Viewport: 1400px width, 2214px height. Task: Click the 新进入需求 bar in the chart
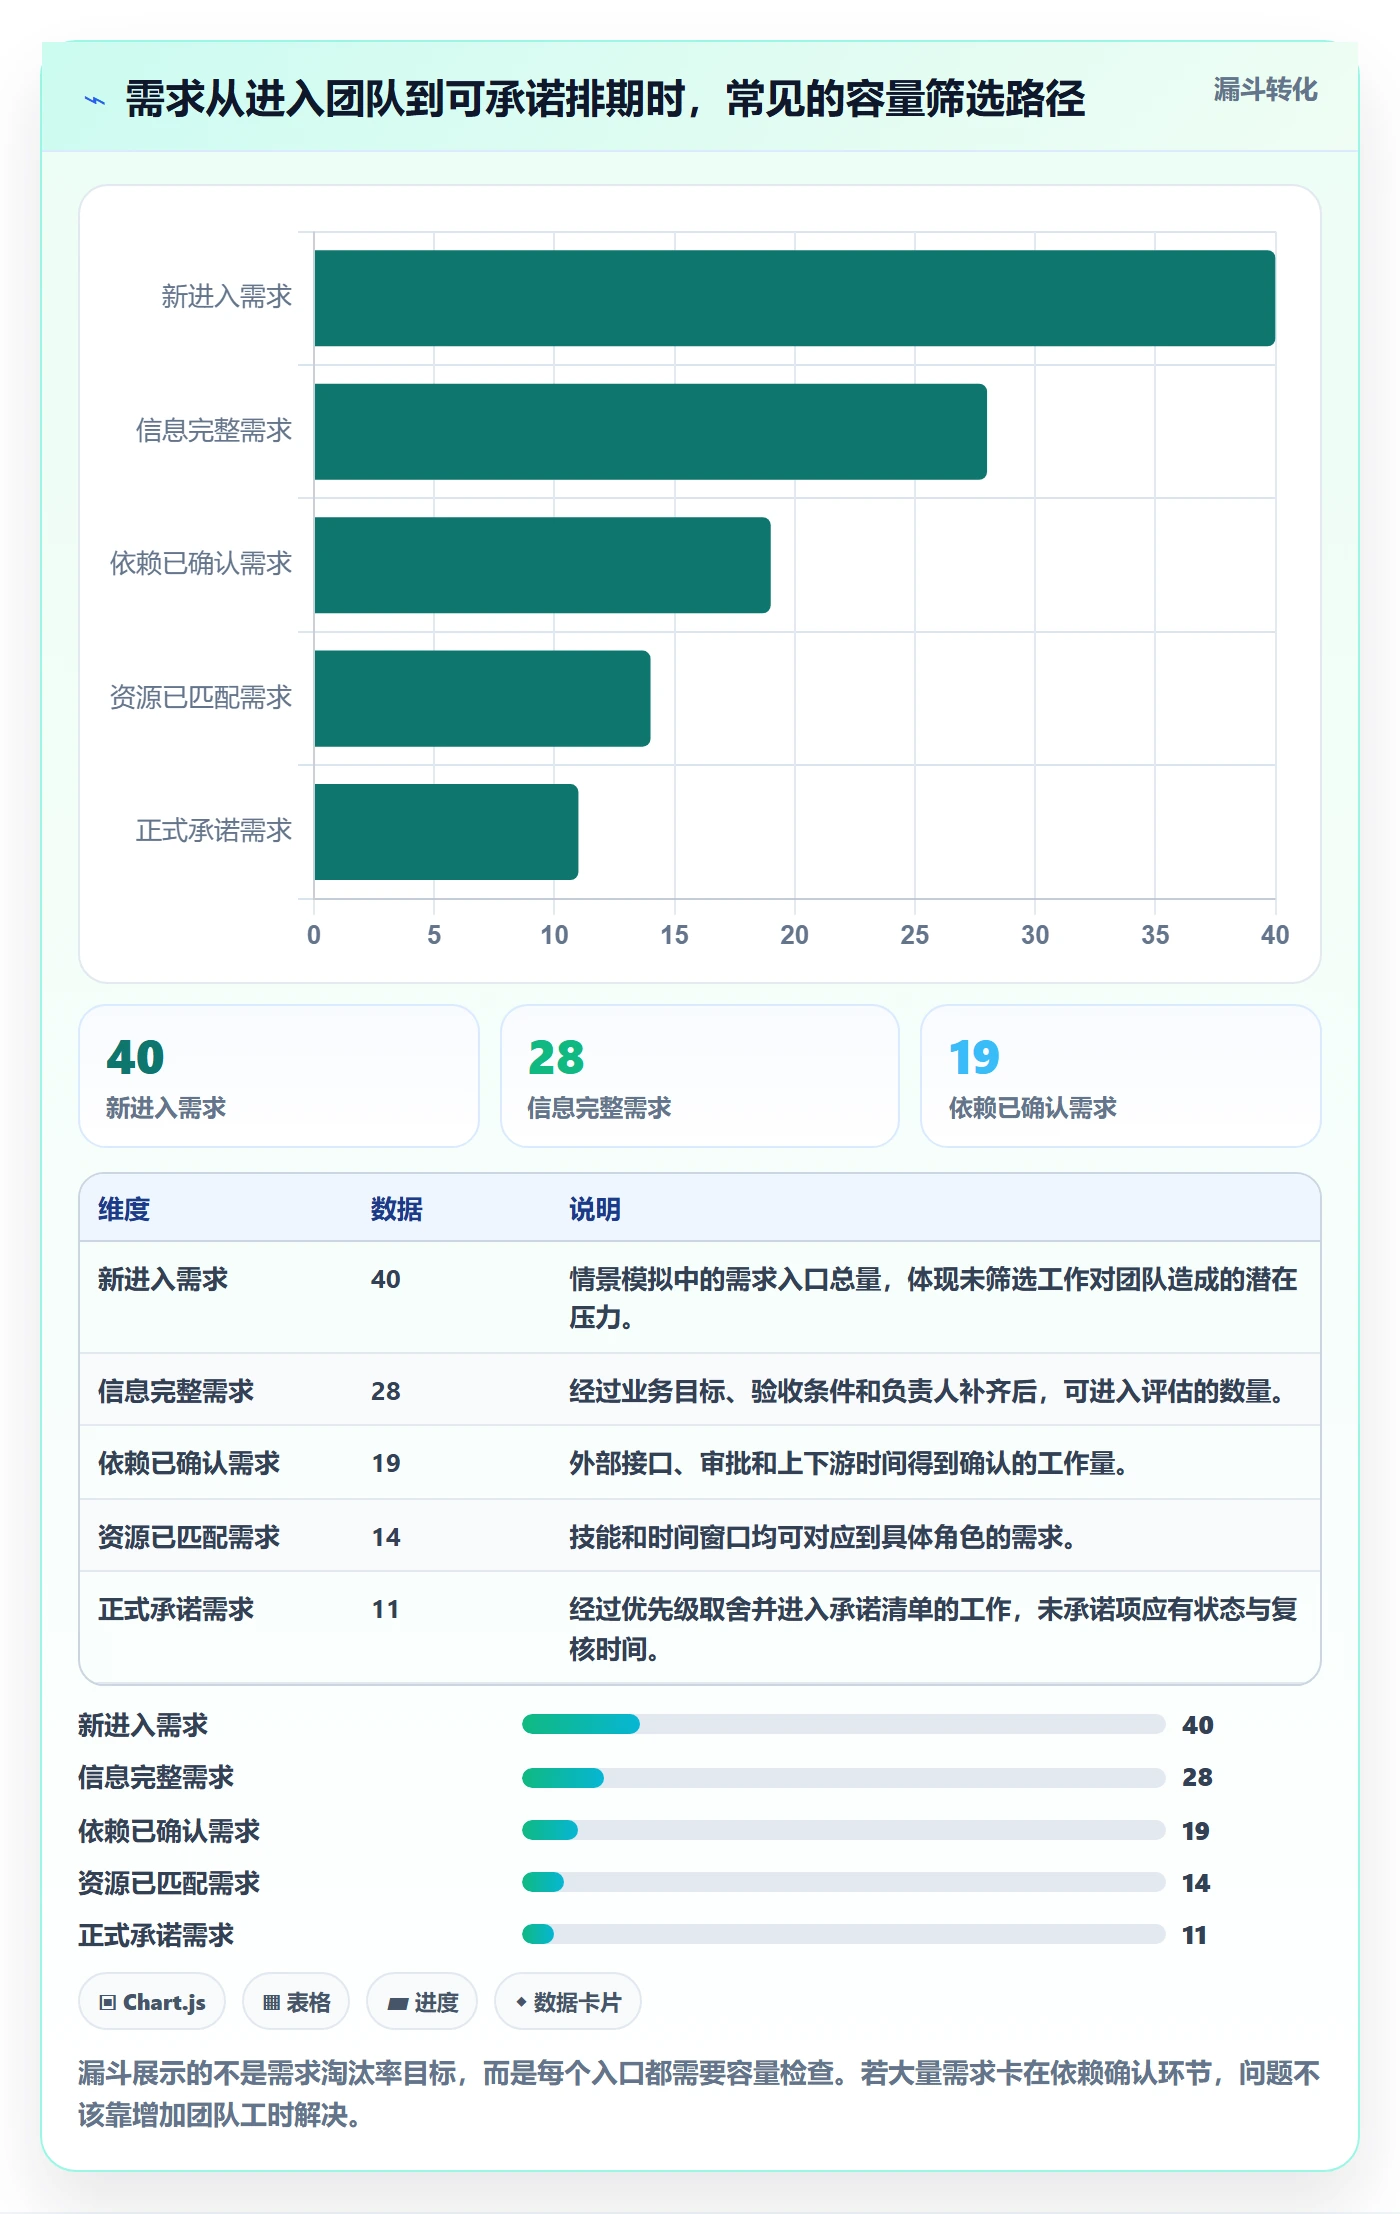[x=795, y=298]
